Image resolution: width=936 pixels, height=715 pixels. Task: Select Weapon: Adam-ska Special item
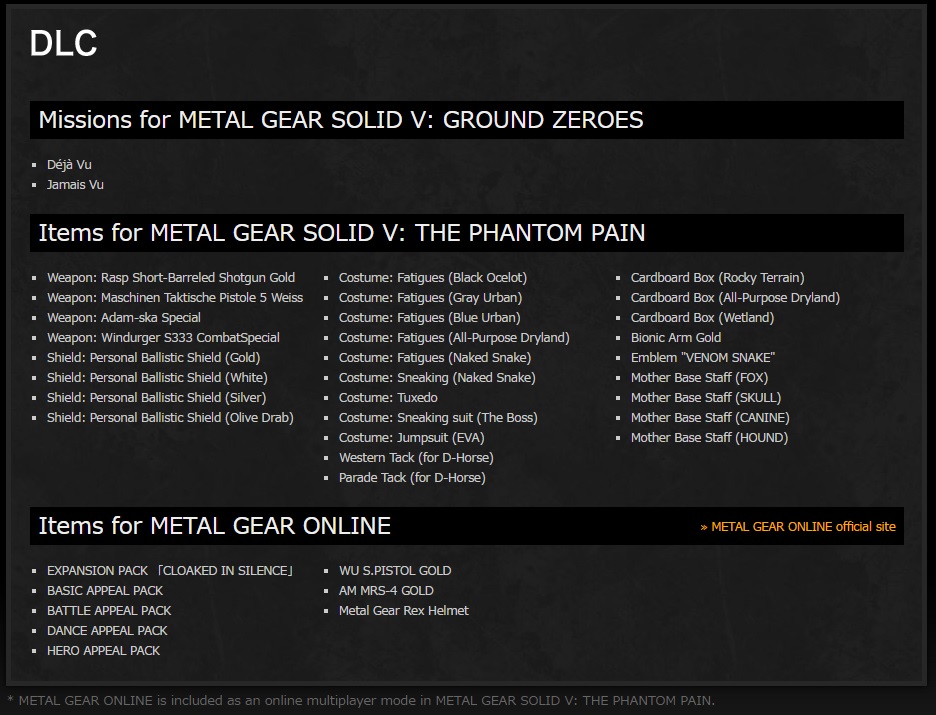click(124, 318)
